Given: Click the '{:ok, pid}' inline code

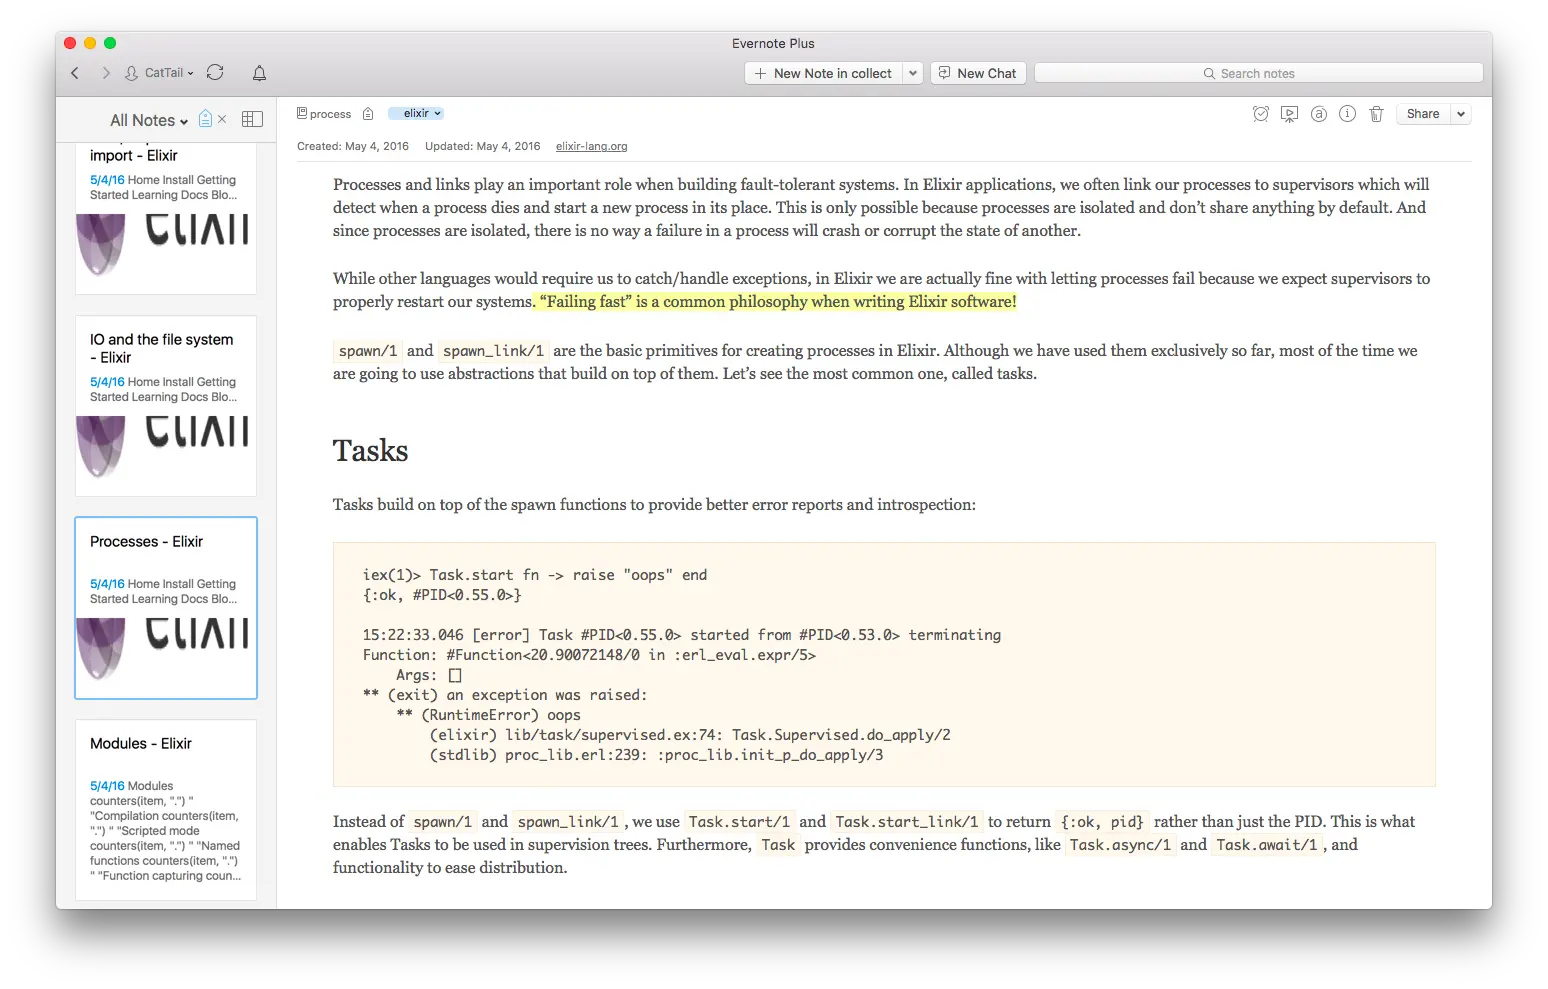Looking at the screenshot, I should coord(1102,822).
